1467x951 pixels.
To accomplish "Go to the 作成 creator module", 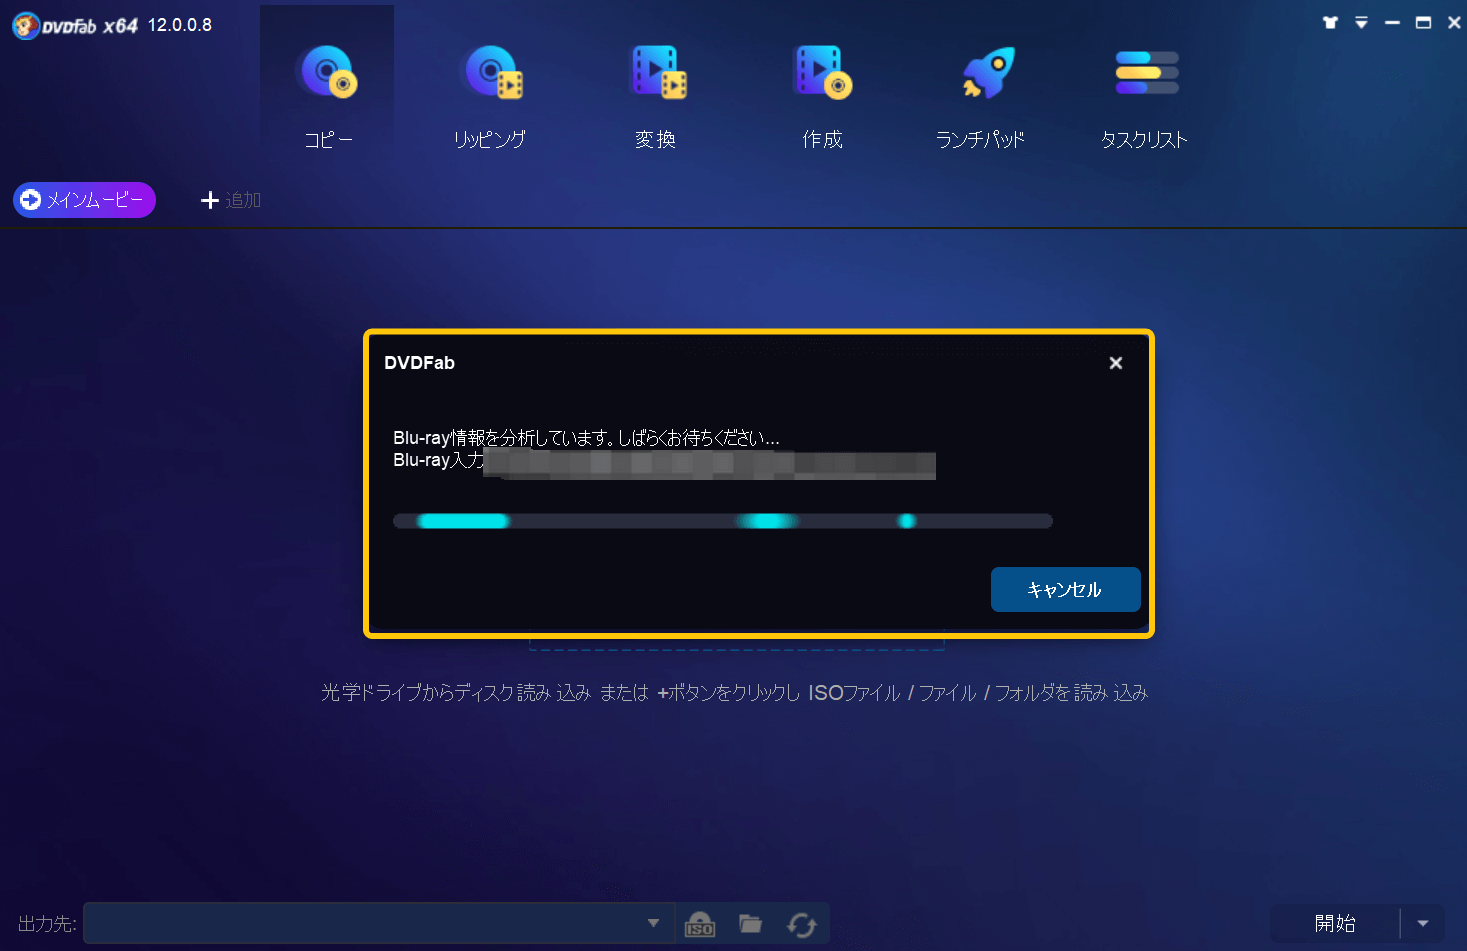I will (822, 98).
